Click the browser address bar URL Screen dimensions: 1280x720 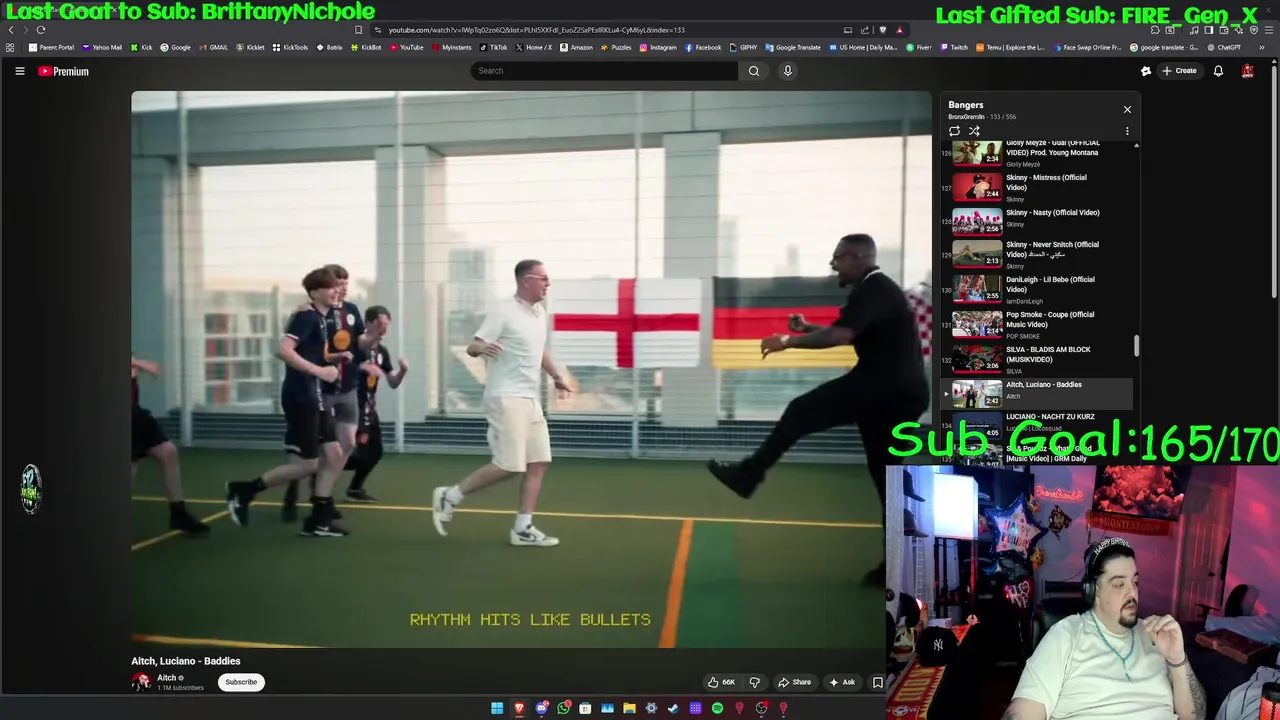point(536,30)
